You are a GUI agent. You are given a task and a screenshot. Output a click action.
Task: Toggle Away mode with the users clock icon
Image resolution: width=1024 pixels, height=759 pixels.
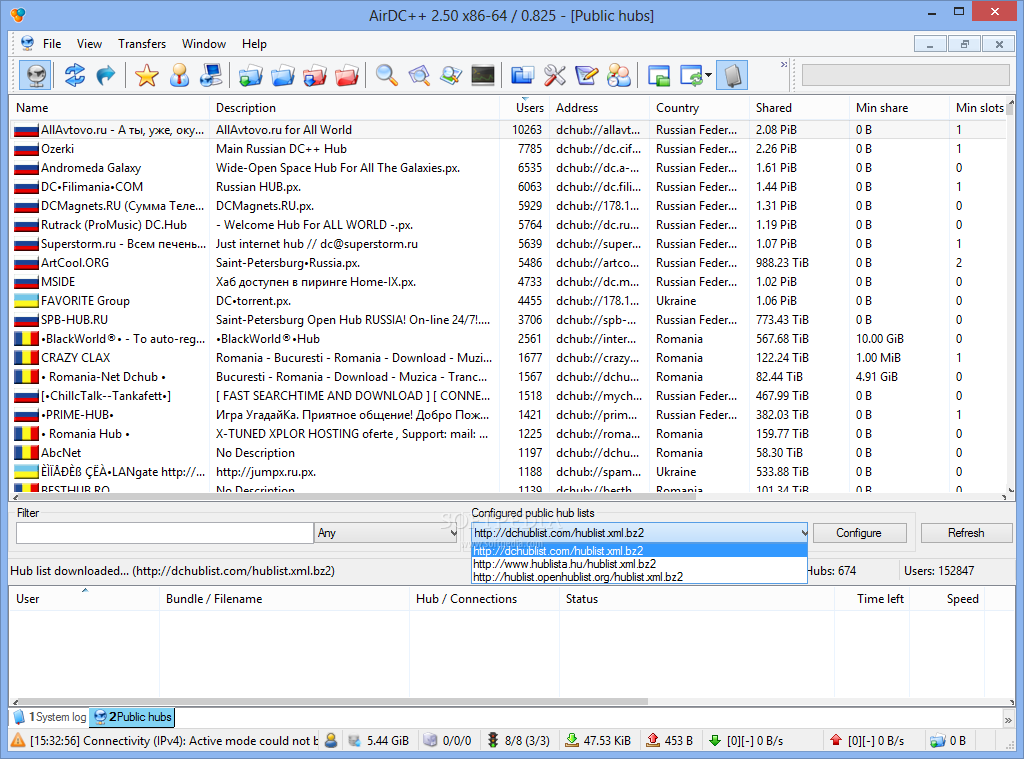618,75
